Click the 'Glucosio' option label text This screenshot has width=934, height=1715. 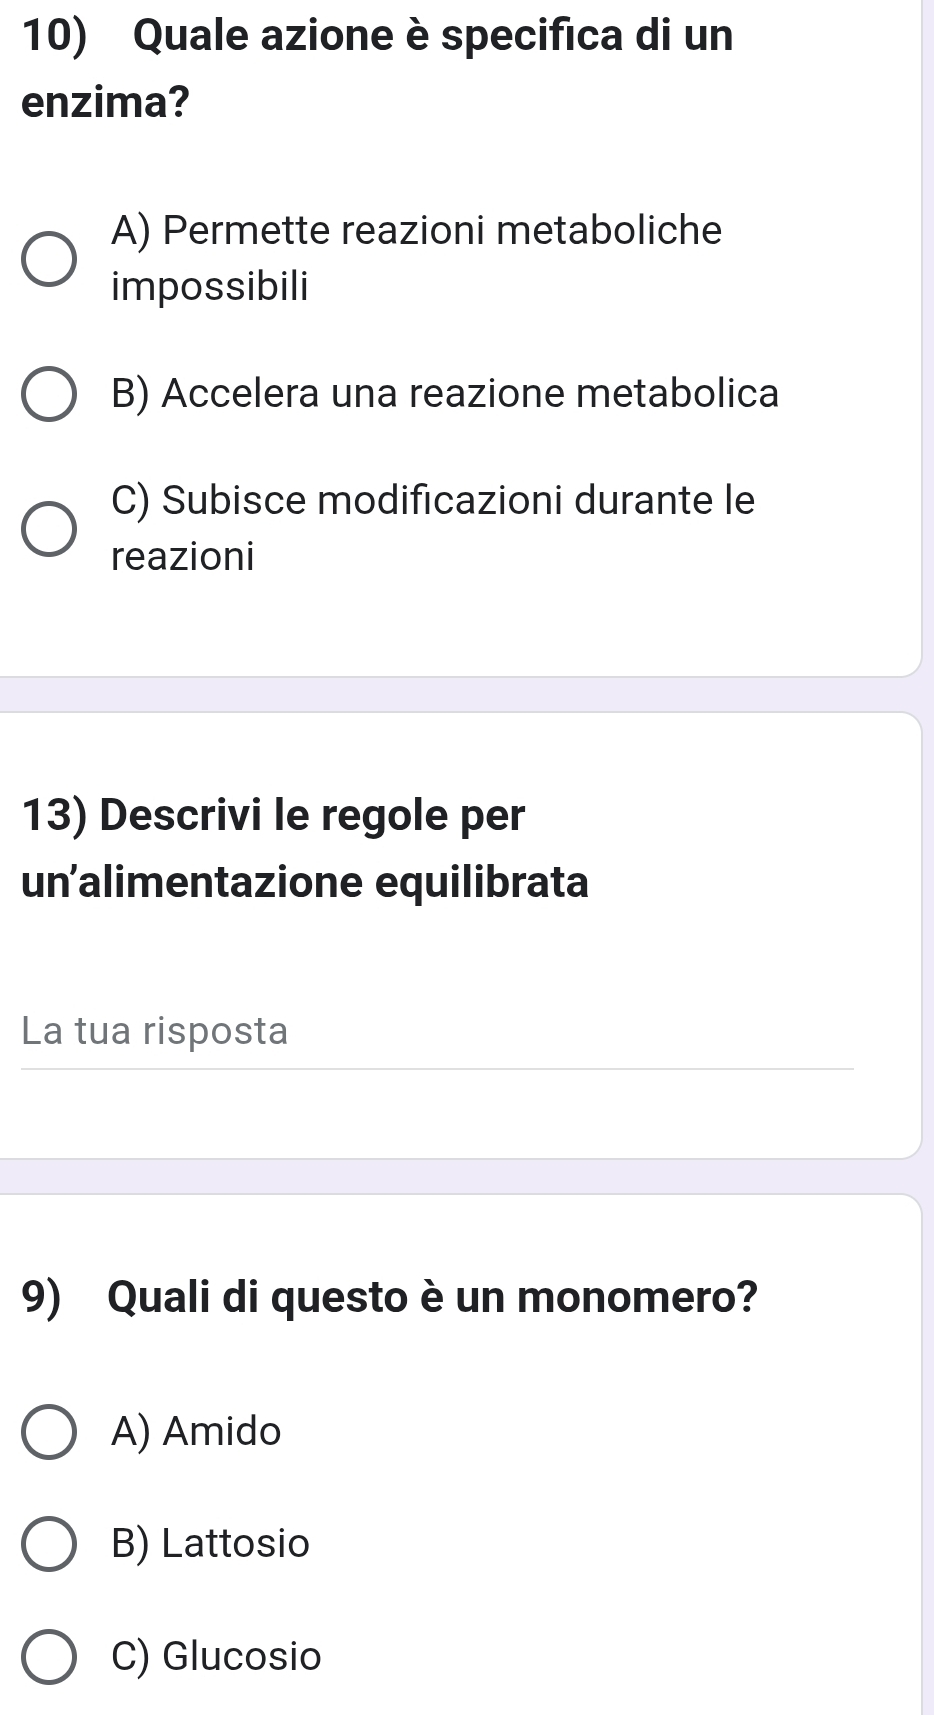tap(242, 1657)
